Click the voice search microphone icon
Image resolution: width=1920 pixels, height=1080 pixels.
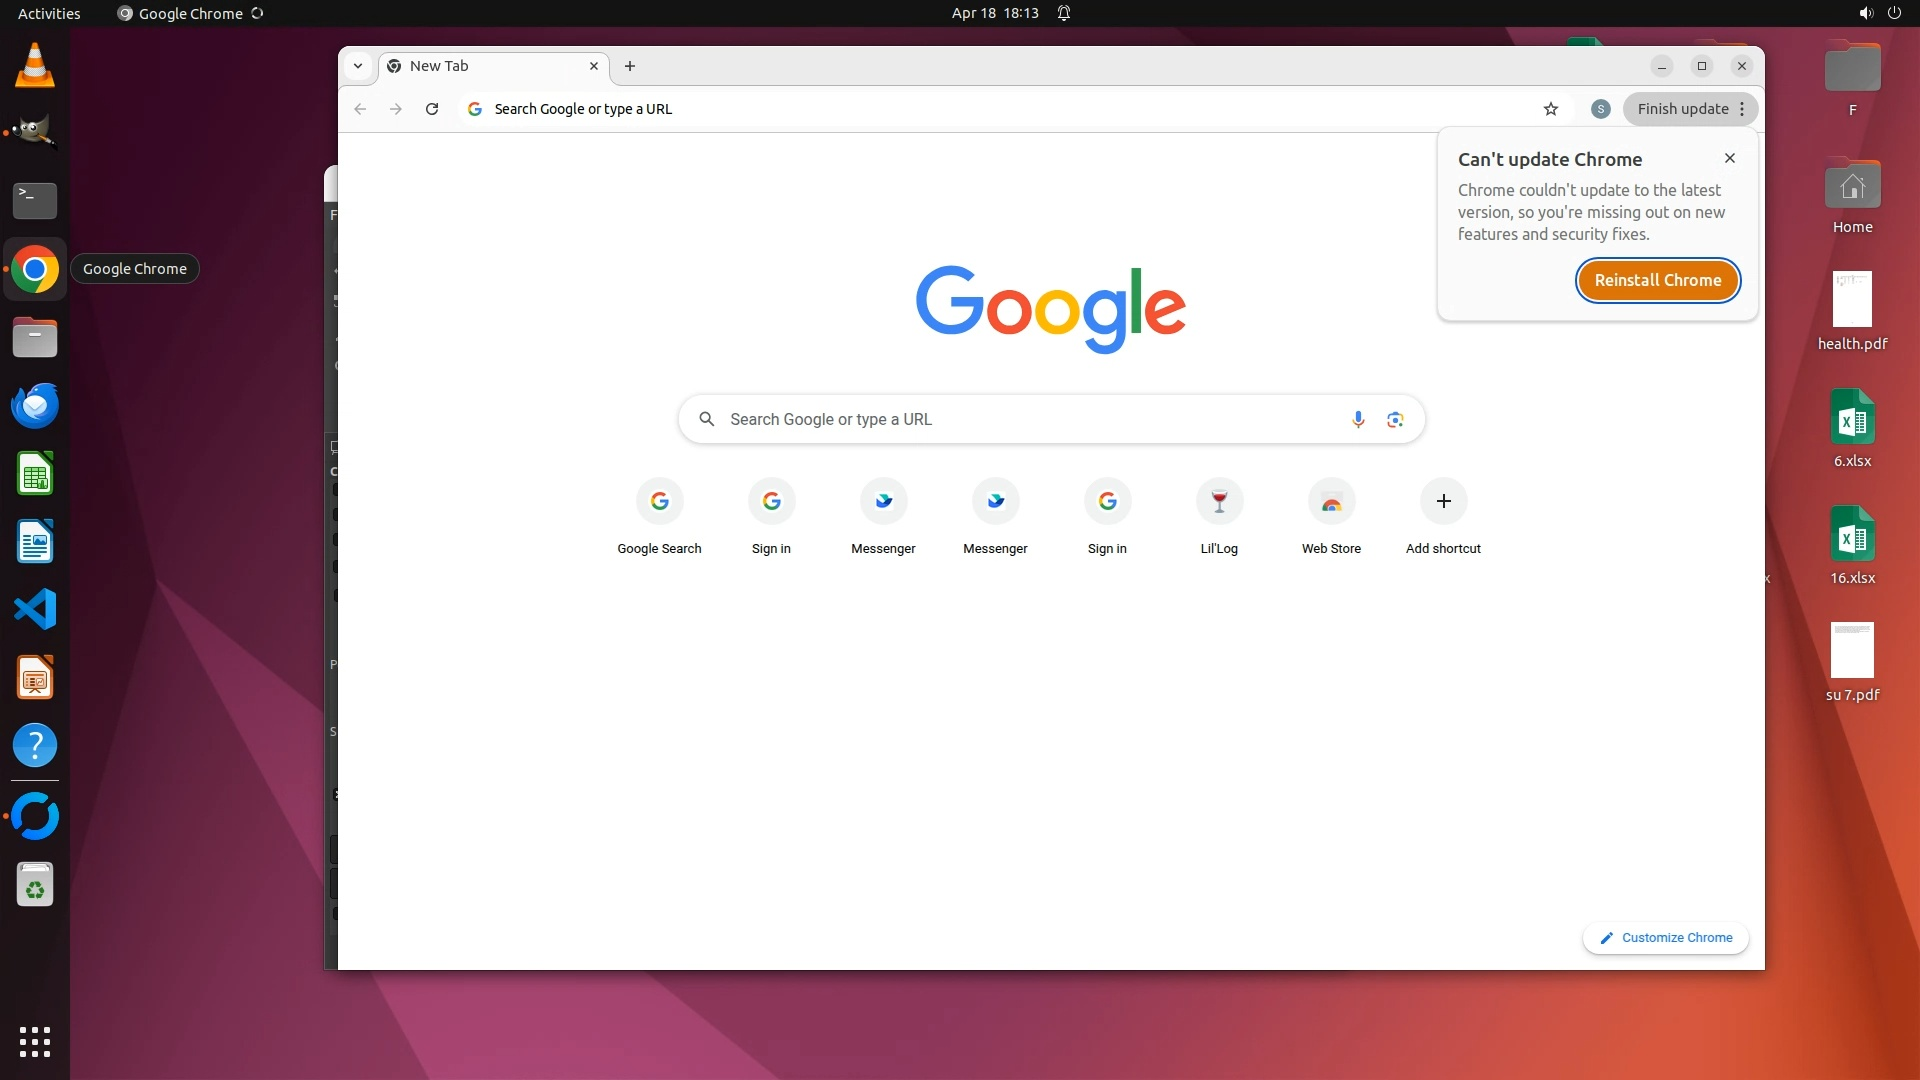point(1358,419)
